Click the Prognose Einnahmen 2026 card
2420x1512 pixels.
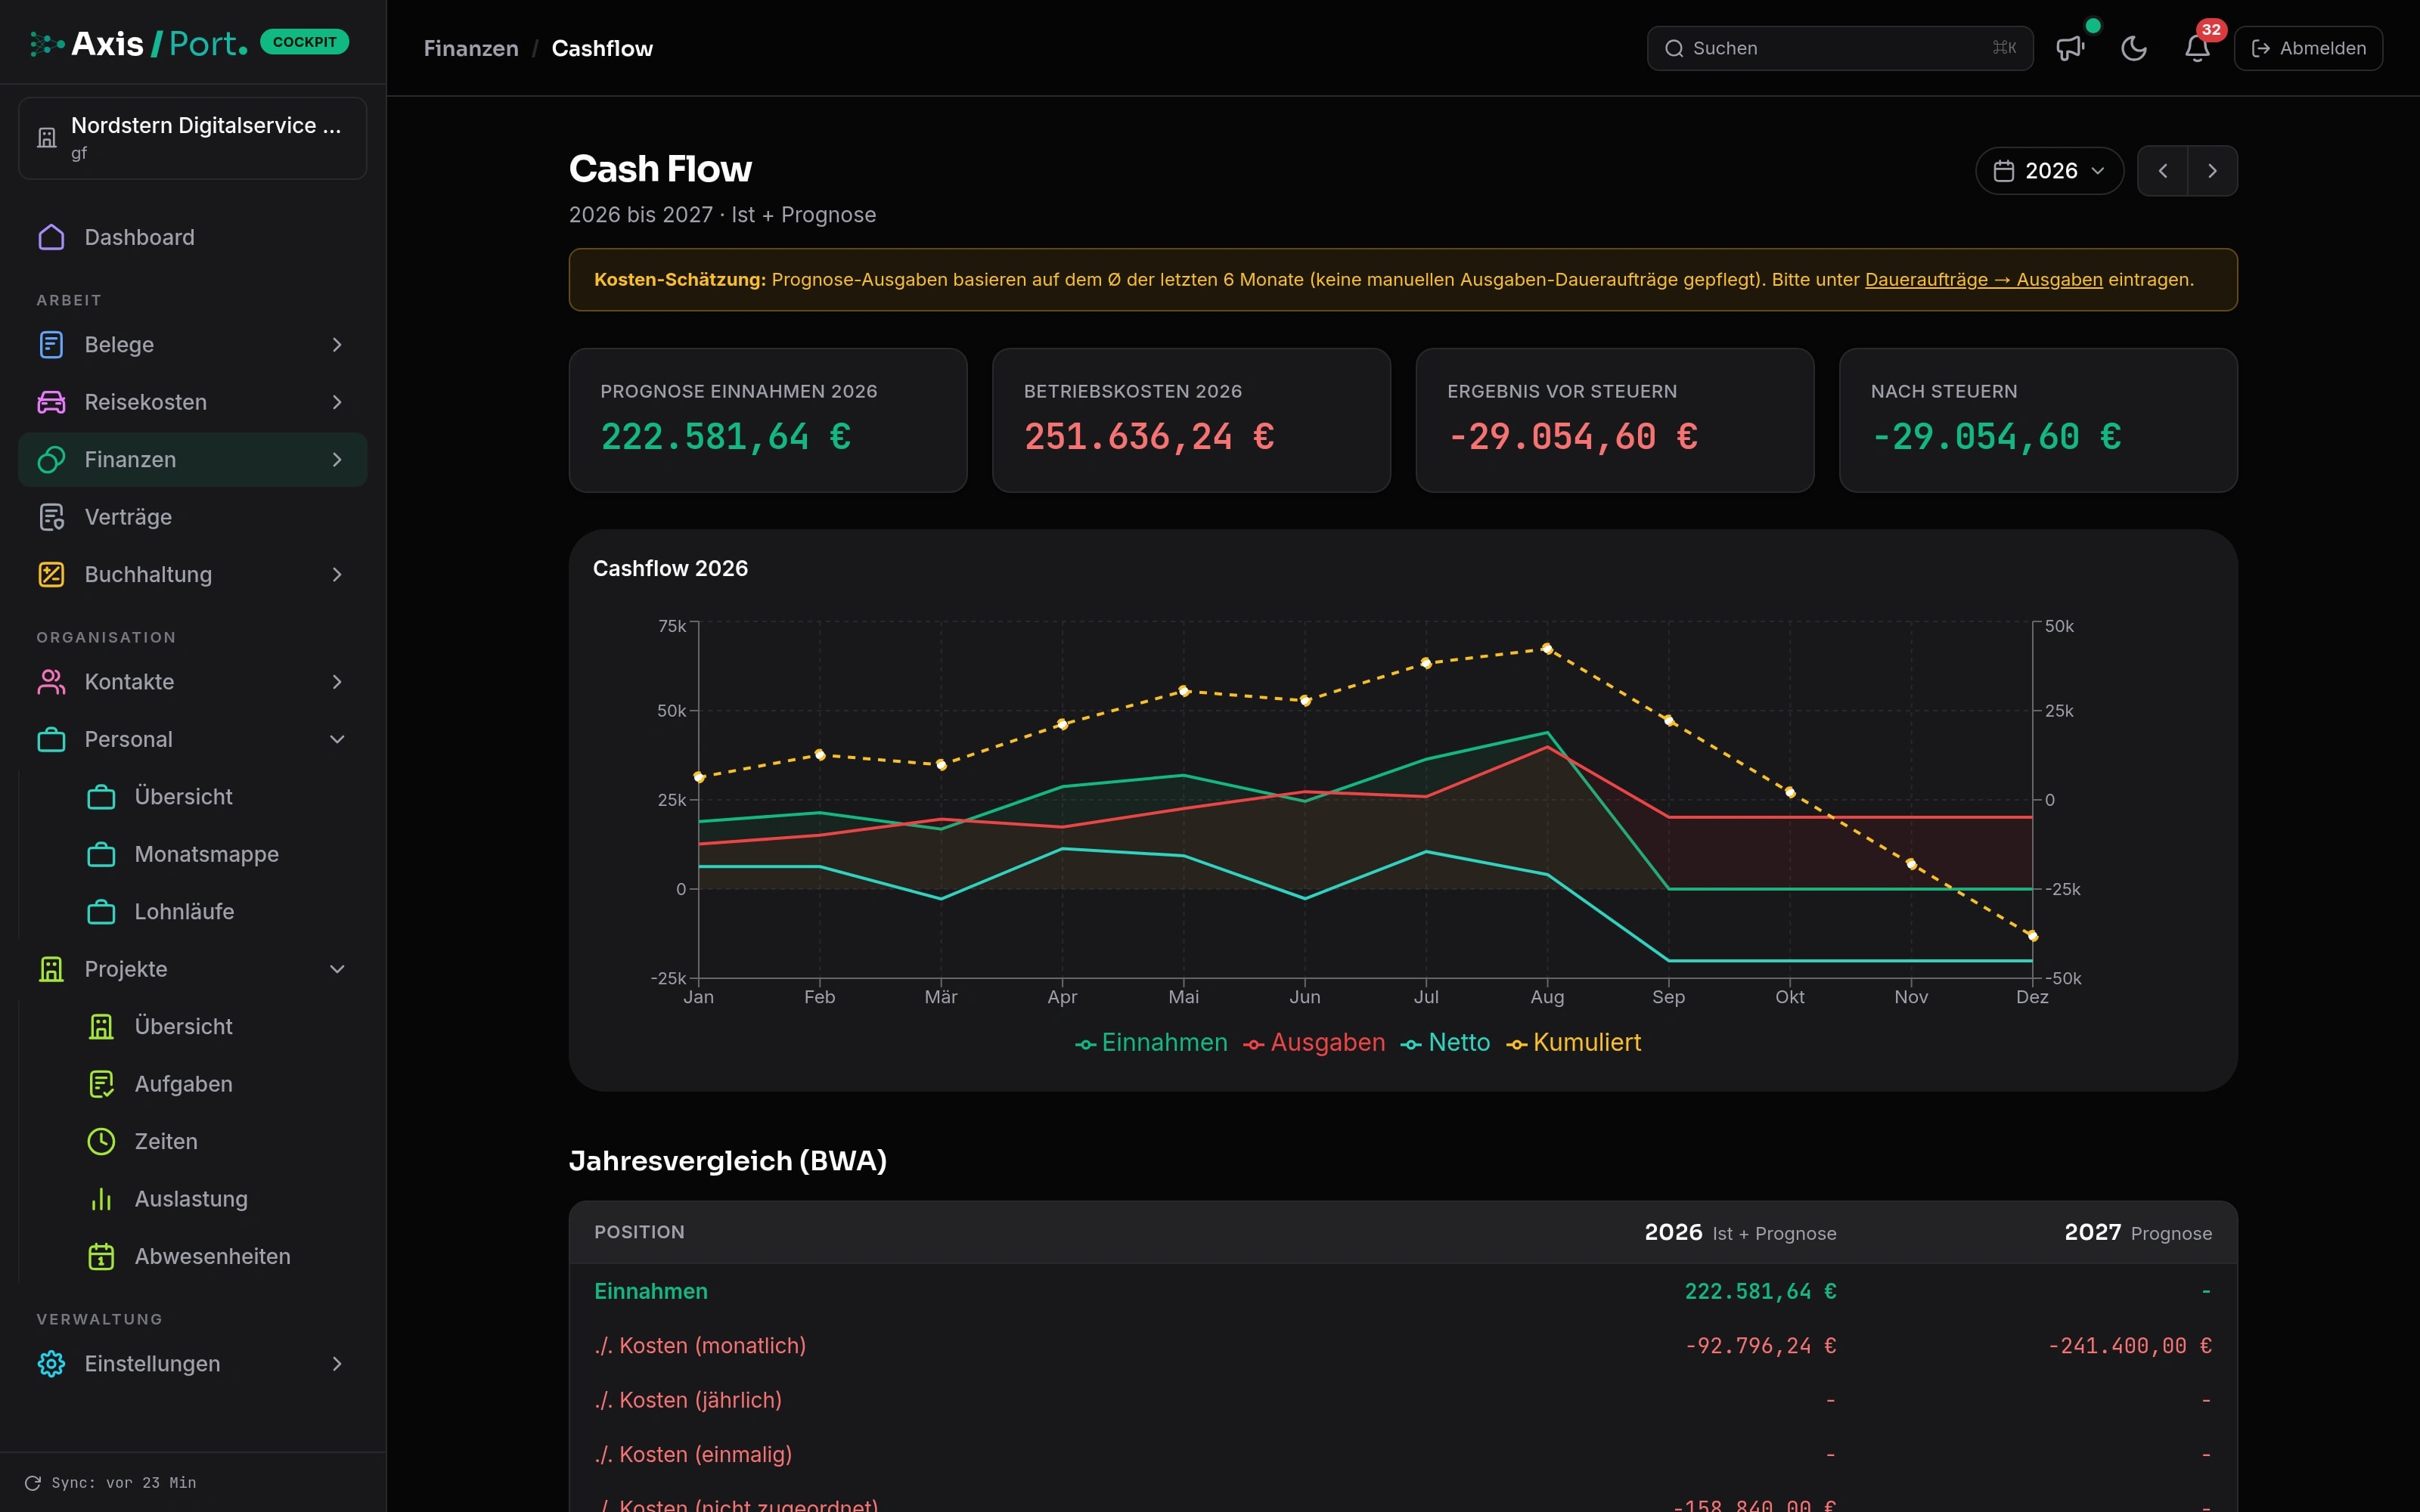tap(768, 420)
